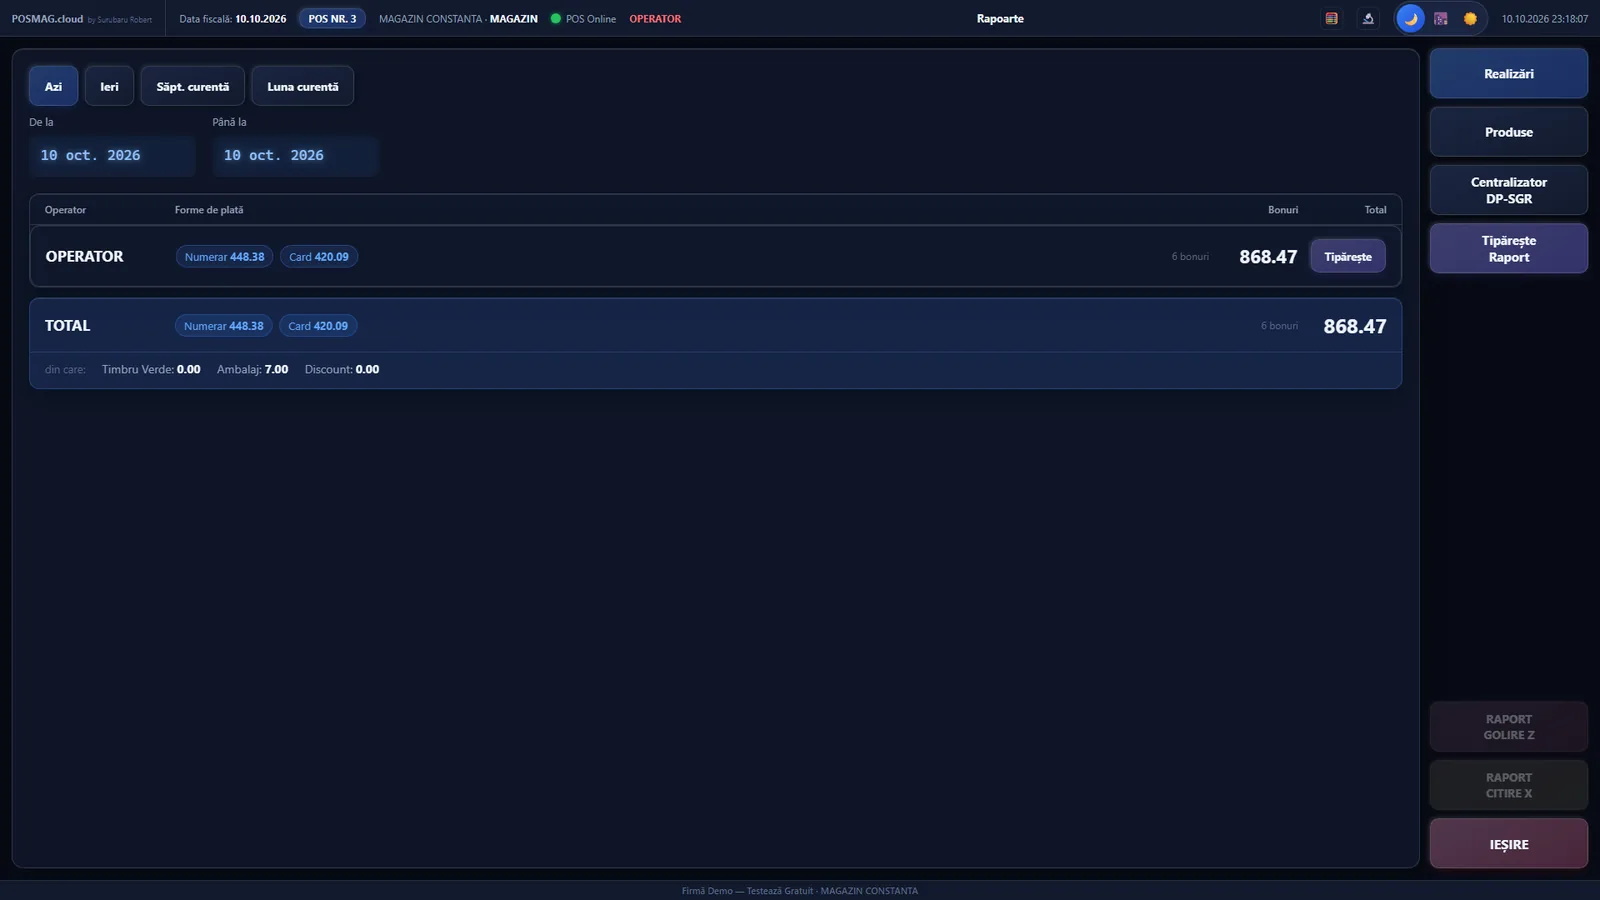Click the Bonuri column header
Screen dimensions: 1600x900
pos(1283,210)
